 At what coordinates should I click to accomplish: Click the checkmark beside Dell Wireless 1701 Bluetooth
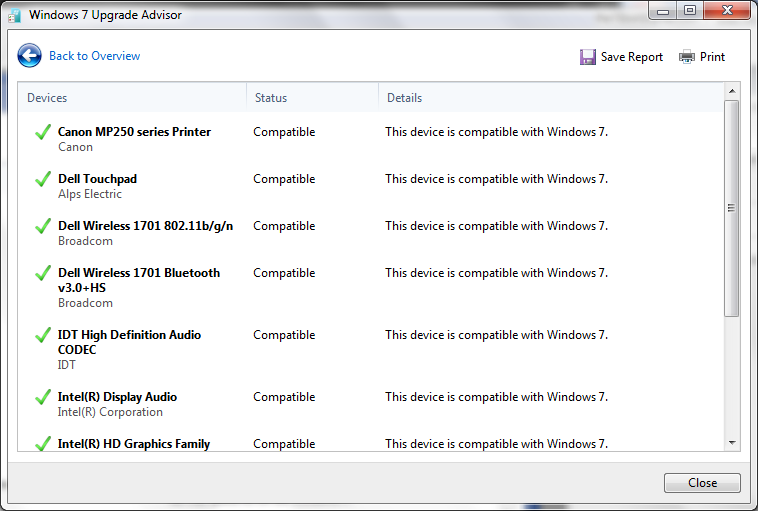[x=43, y=273]
